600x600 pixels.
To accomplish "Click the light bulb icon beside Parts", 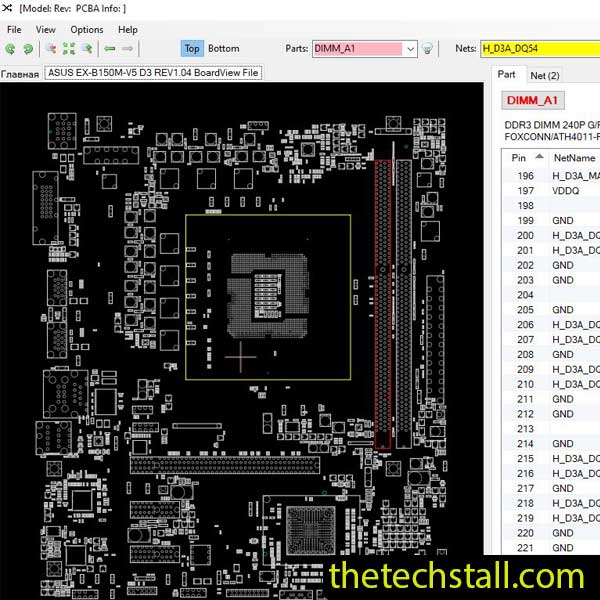I will pyautogui.click(x=427, y=48).
